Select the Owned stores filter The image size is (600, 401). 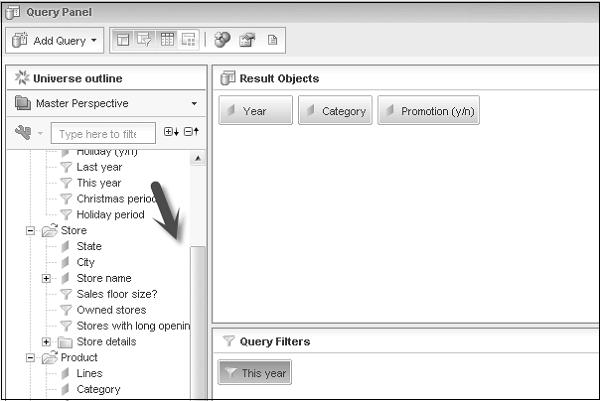[x=111, y=310]
